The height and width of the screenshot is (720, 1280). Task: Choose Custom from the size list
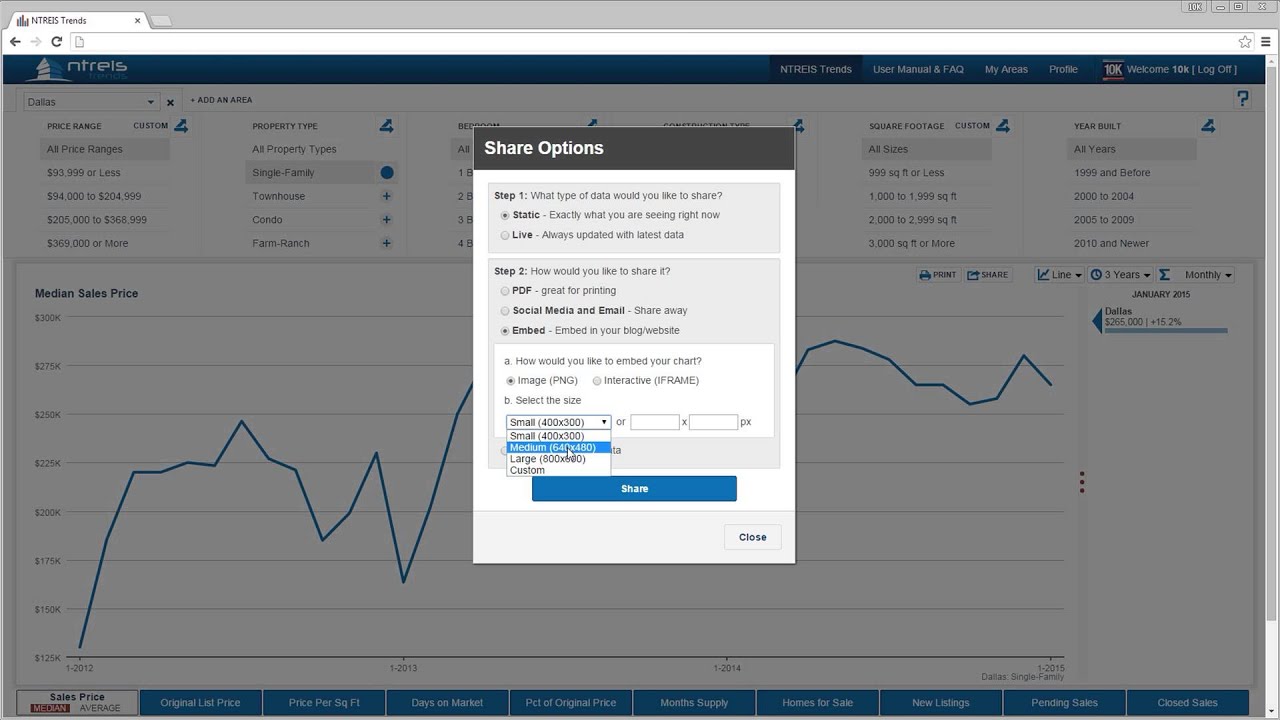coord(558,470)
